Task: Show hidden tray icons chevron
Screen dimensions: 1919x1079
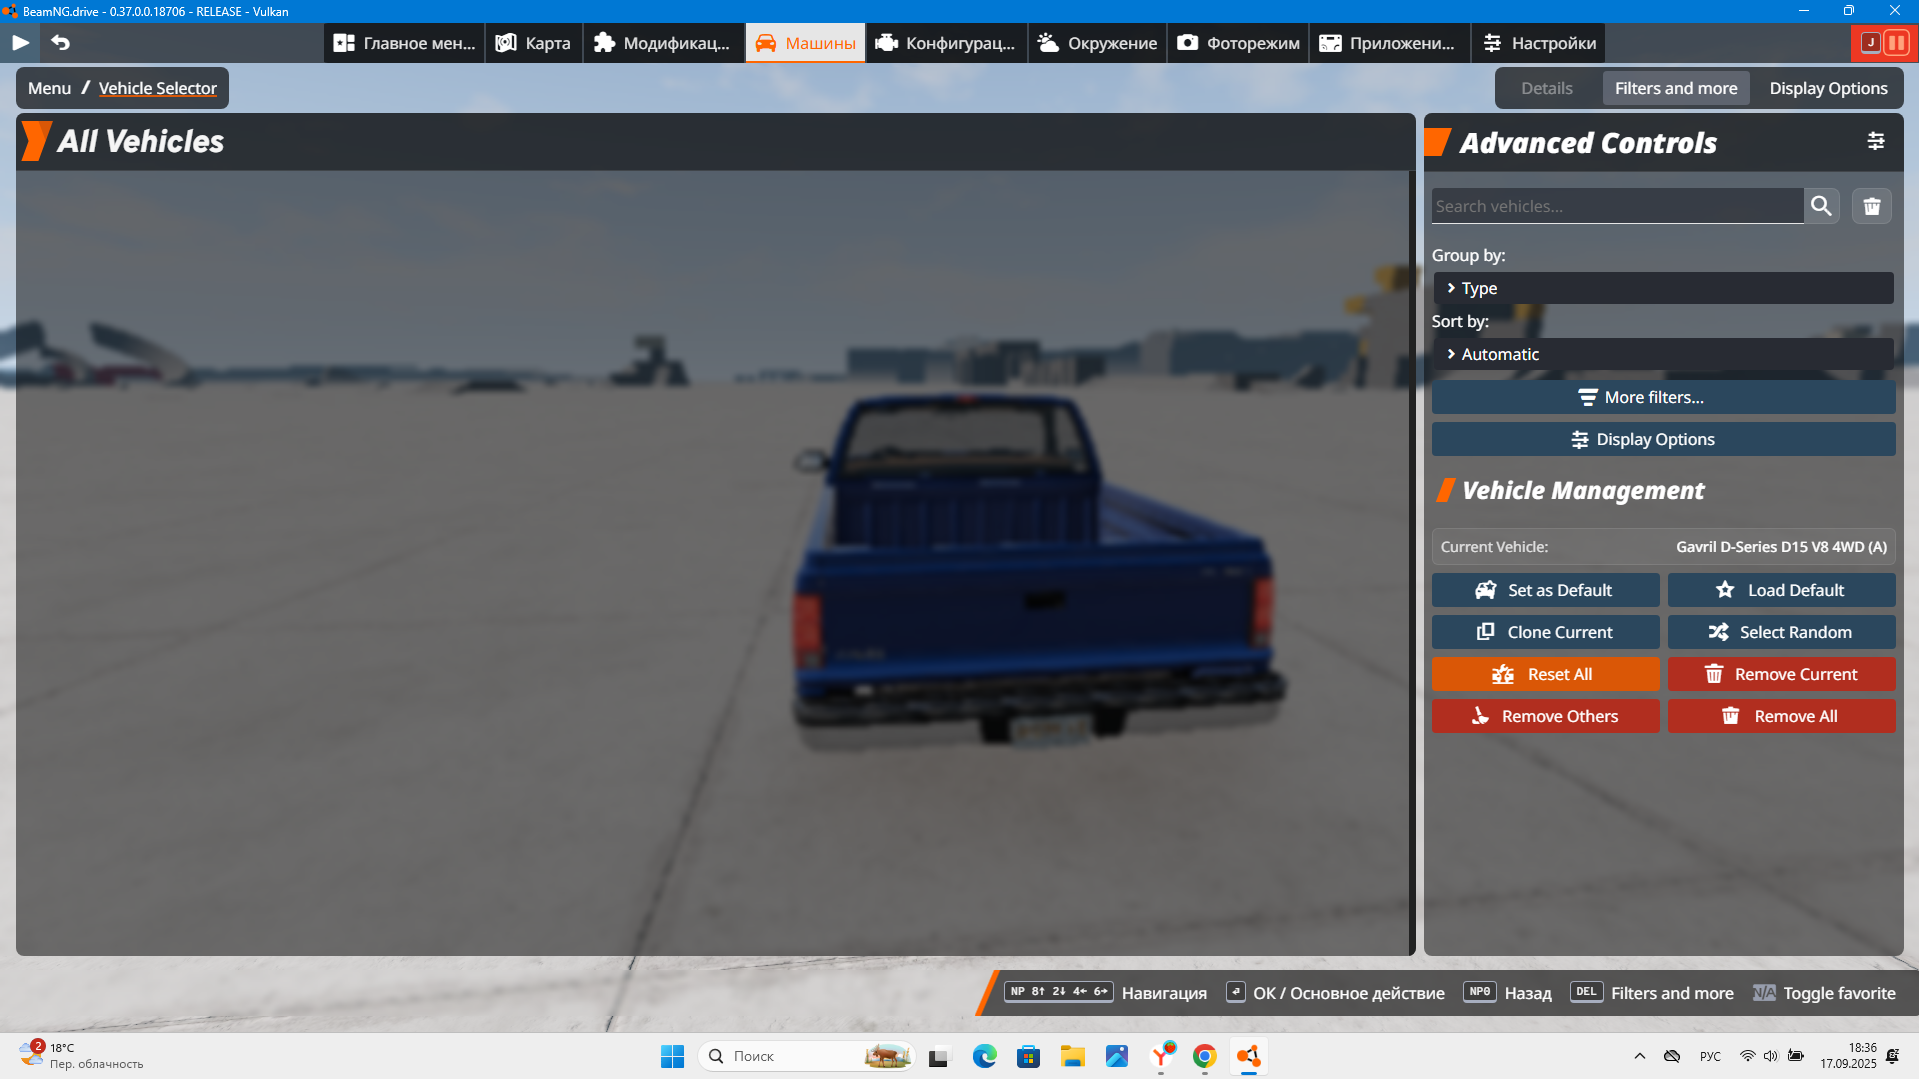Action: 1639,1056
